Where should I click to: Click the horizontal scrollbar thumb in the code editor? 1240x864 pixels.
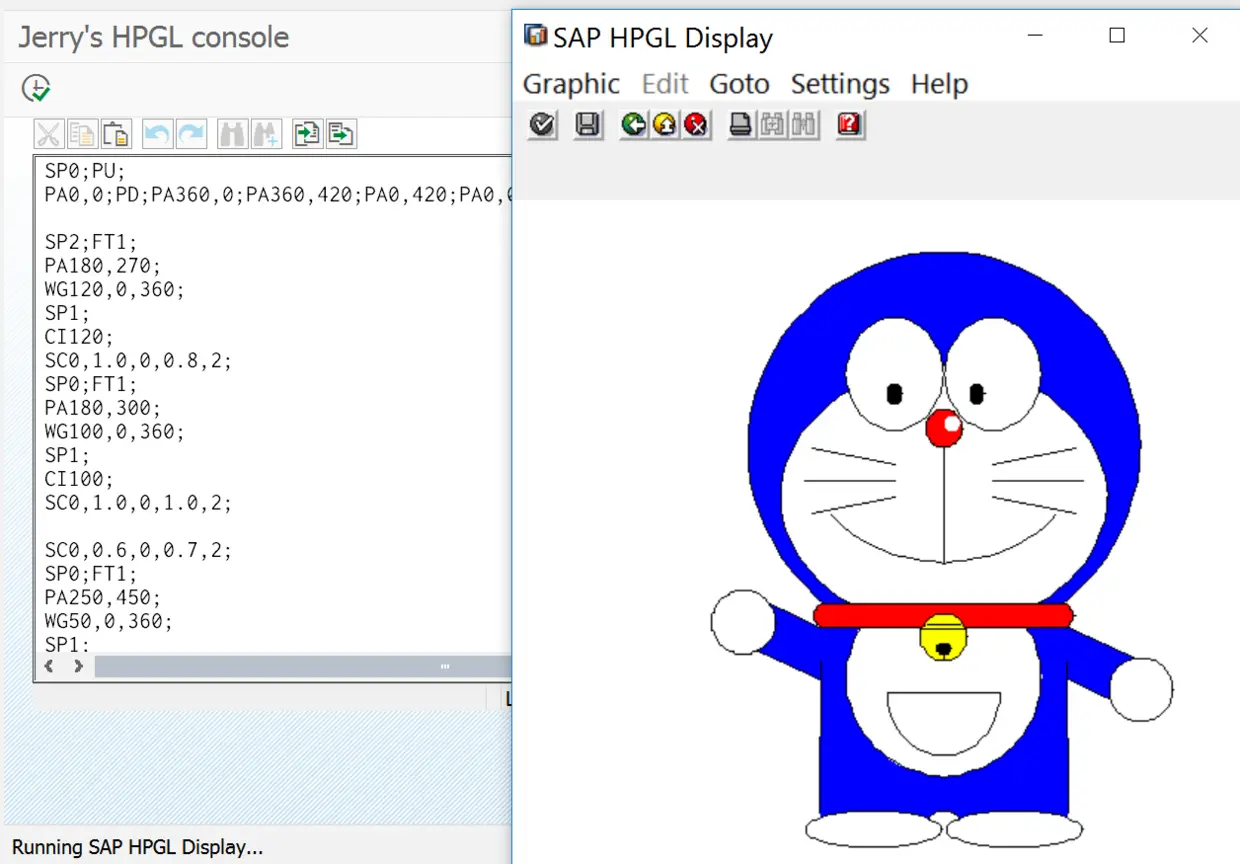tap(303, 666)
